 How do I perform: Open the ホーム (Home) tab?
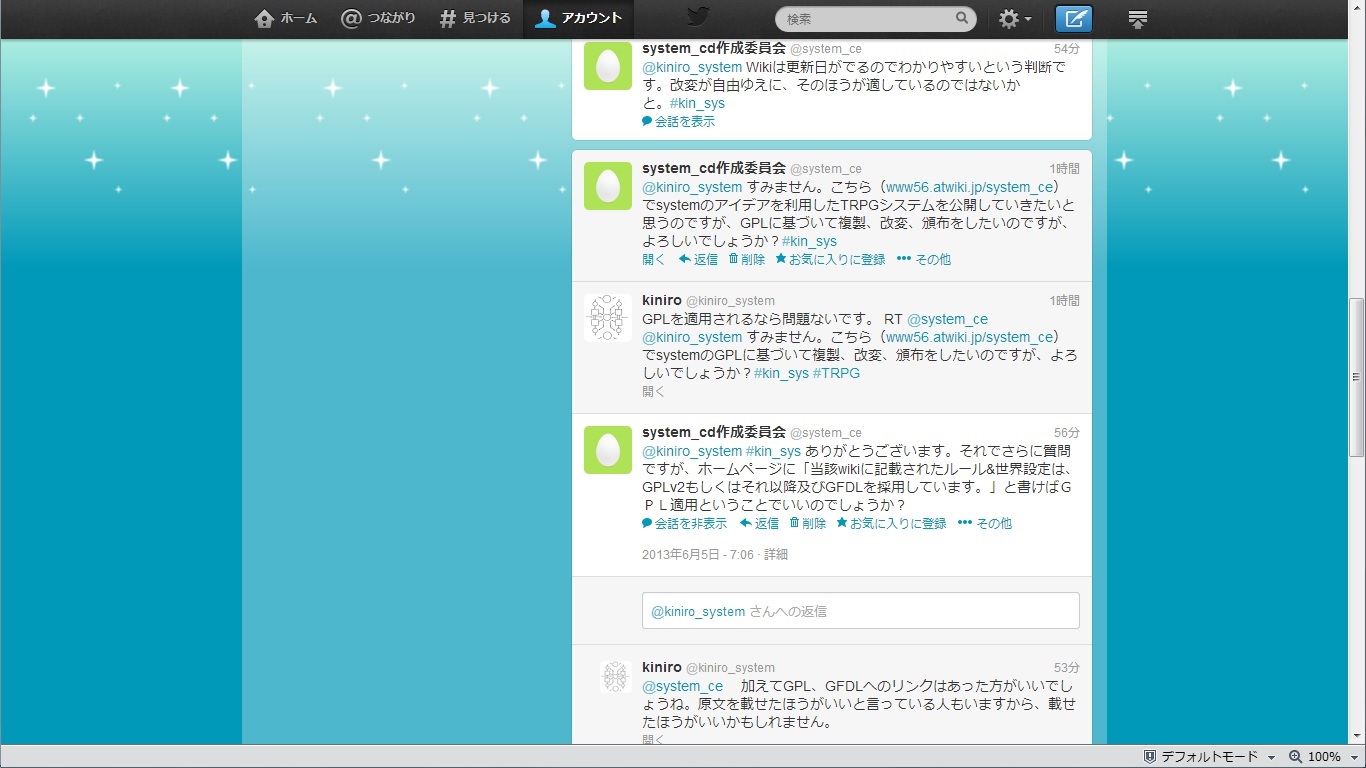[x=286, y=18]
